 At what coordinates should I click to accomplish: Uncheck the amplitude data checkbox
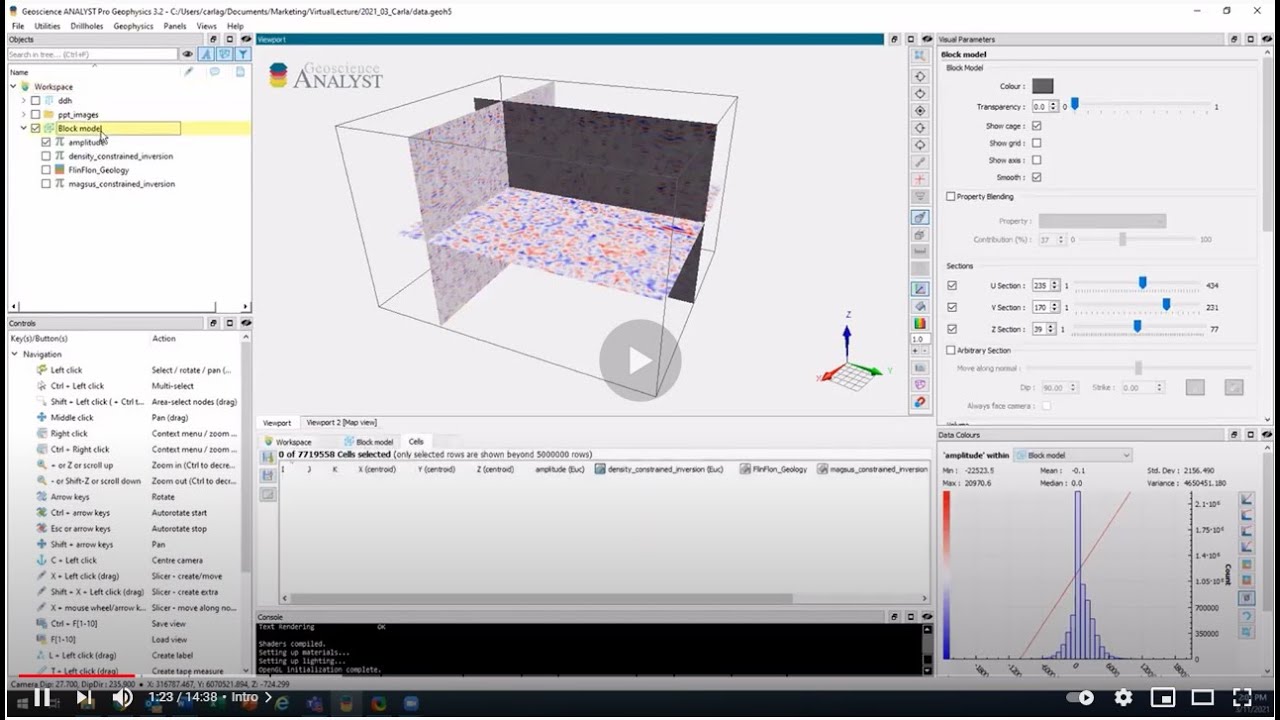tap(46, 142)
